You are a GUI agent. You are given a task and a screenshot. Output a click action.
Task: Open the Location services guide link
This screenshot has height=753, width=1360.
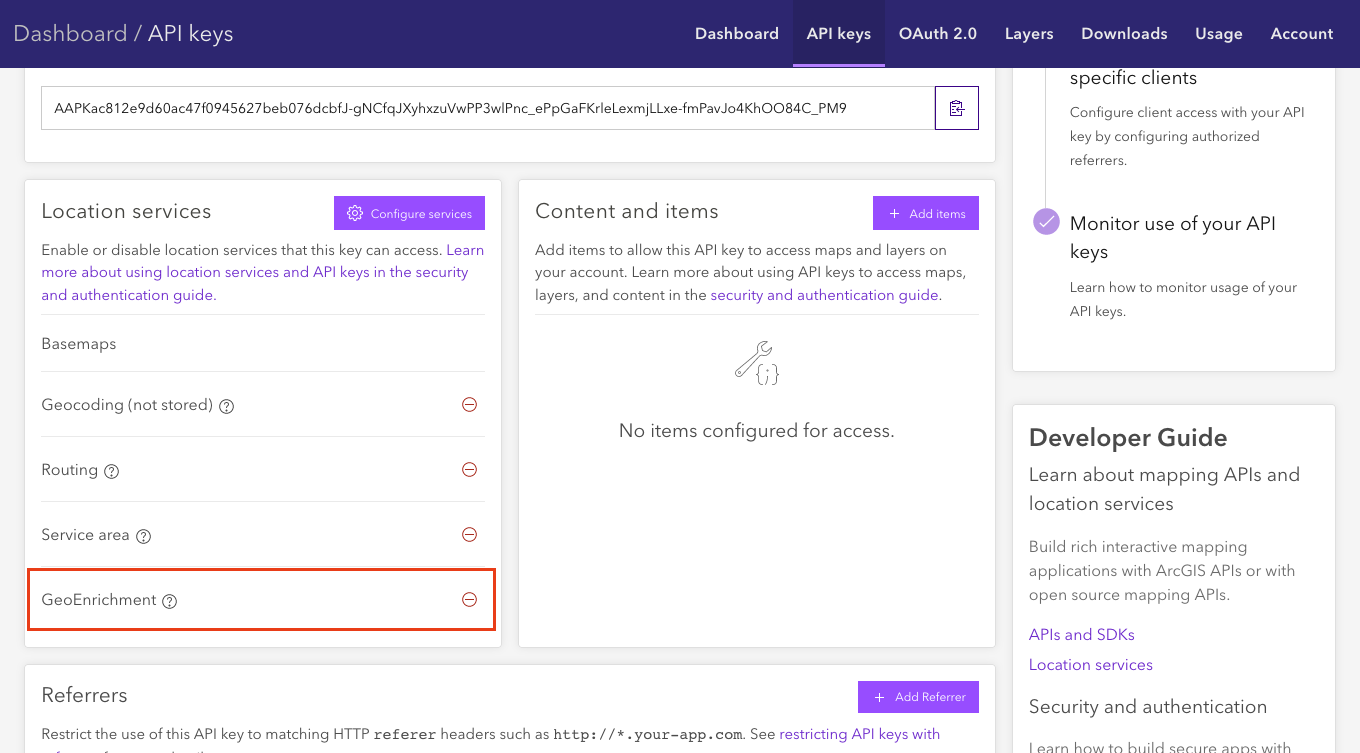coord(1091,665)
